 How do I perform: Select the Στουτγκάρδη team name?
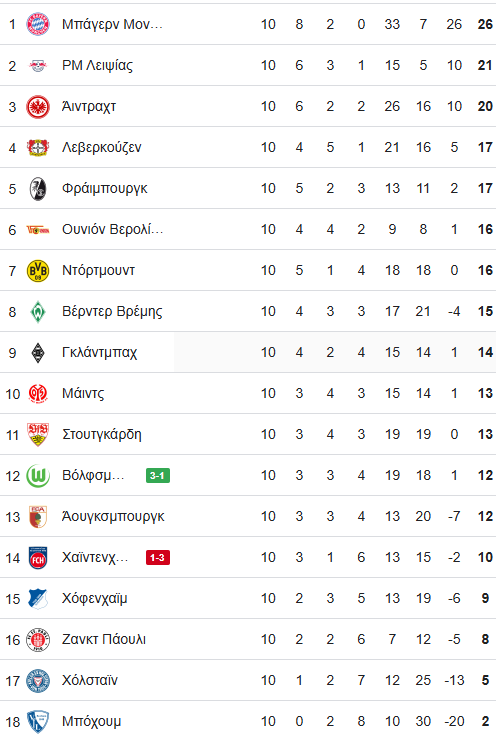click(102, 434)
